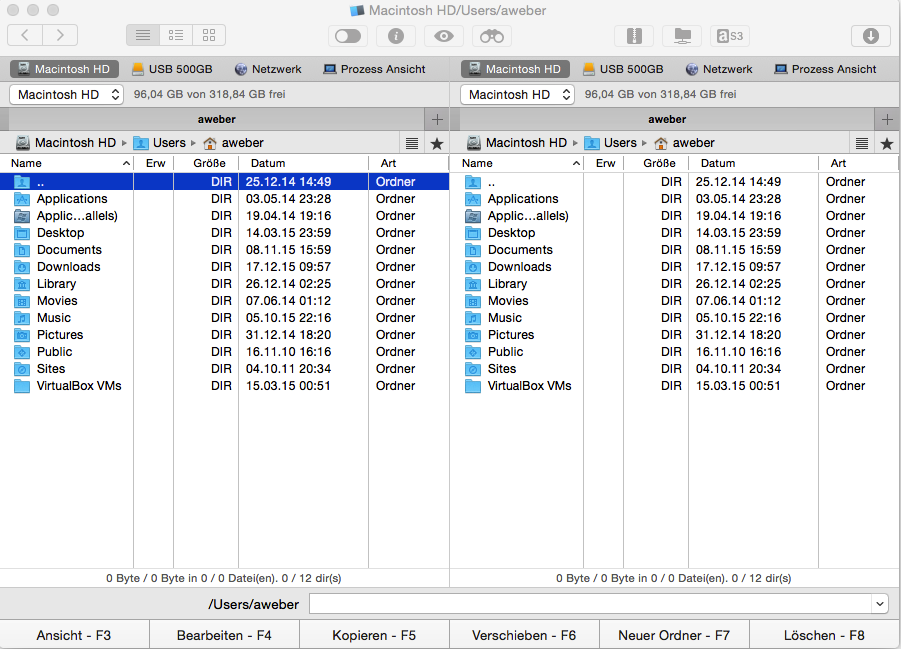
Task: Open the file info icon
Action: click(396, 36)
